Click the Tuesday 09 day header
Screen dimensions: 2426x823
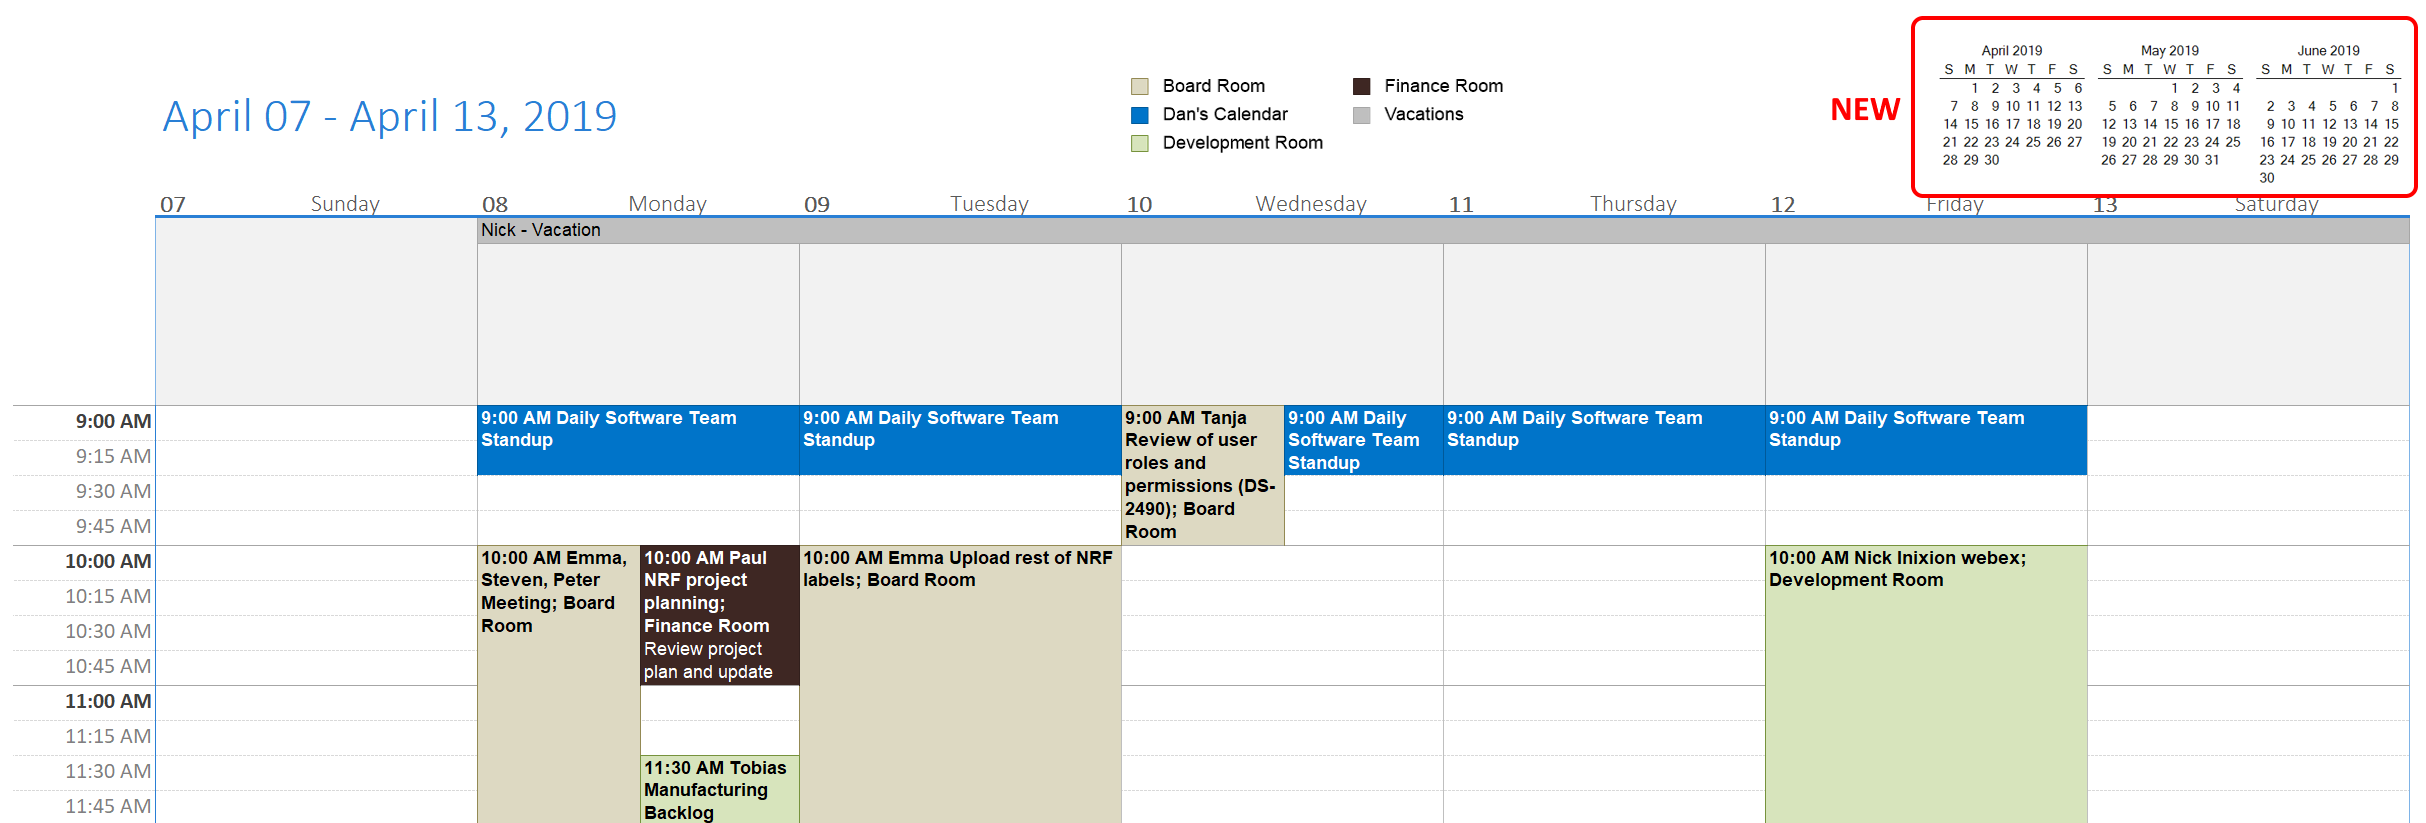click(960, 204)
